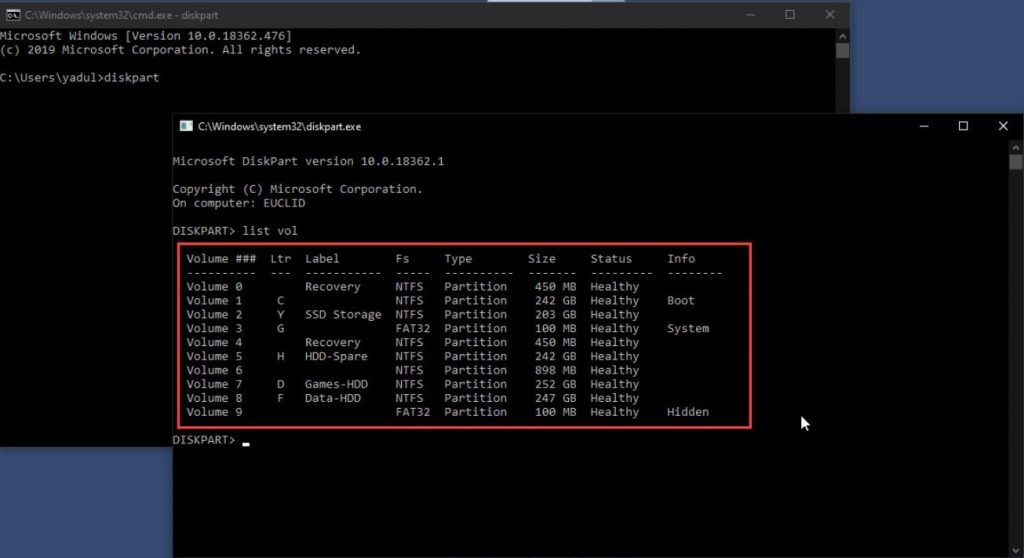
Task: Click the '252 GB' size value
Action: (x=555, y=384)
